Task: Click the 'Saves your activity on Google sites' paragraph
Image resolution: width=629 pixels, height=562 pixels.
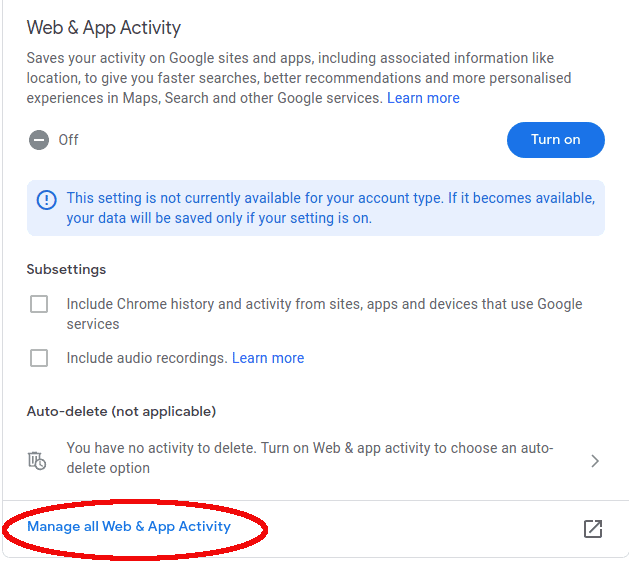Action: pos(299,78)
